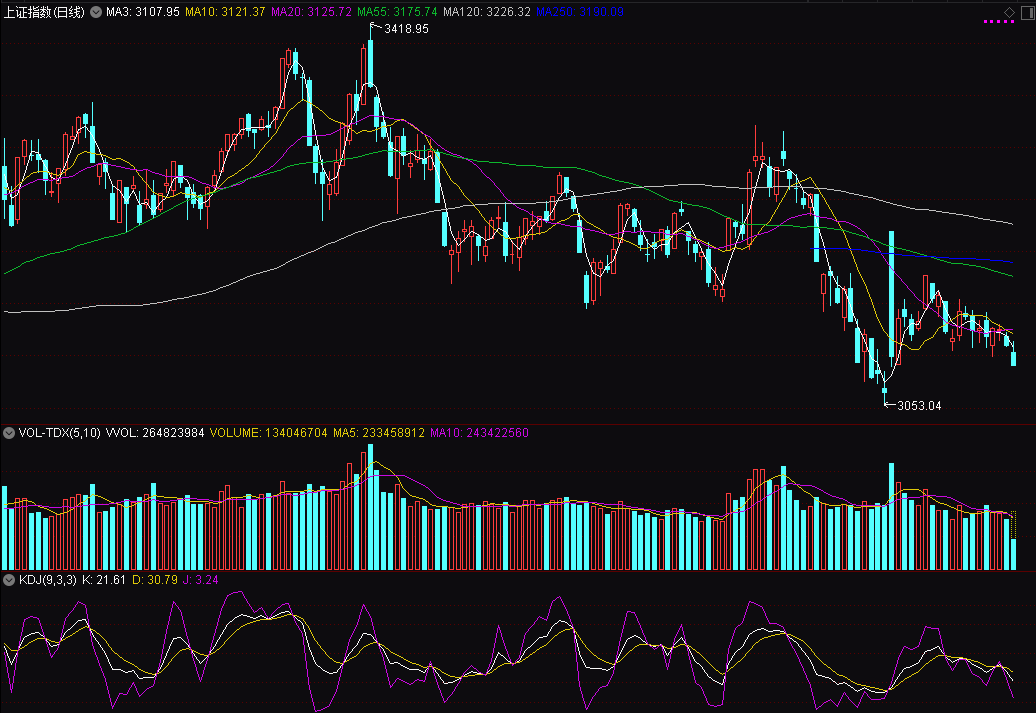Select the MA3 moving average label

143,11
